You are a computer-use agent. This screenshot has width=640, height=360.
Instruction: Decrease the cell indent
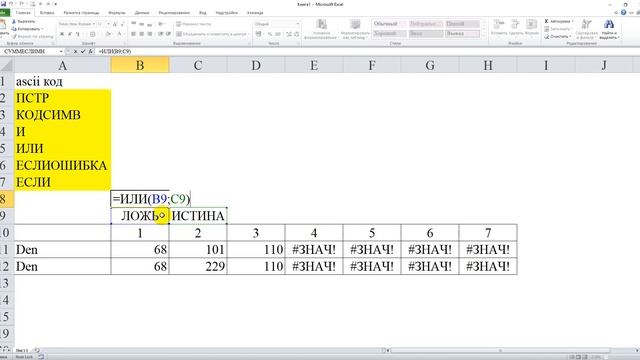(x=160, y=34)
